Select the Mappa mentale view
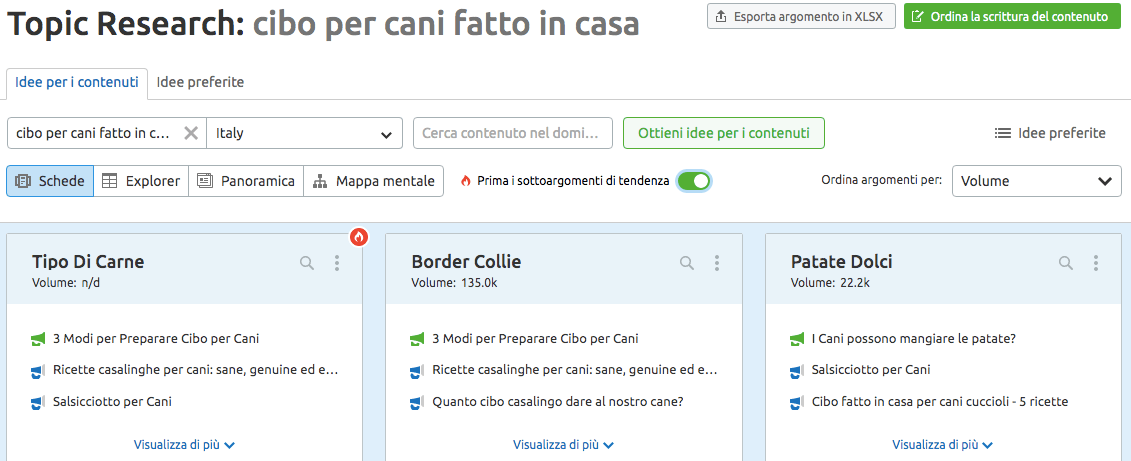This screenshot has height=461, width=1131. tap(374, 181)
